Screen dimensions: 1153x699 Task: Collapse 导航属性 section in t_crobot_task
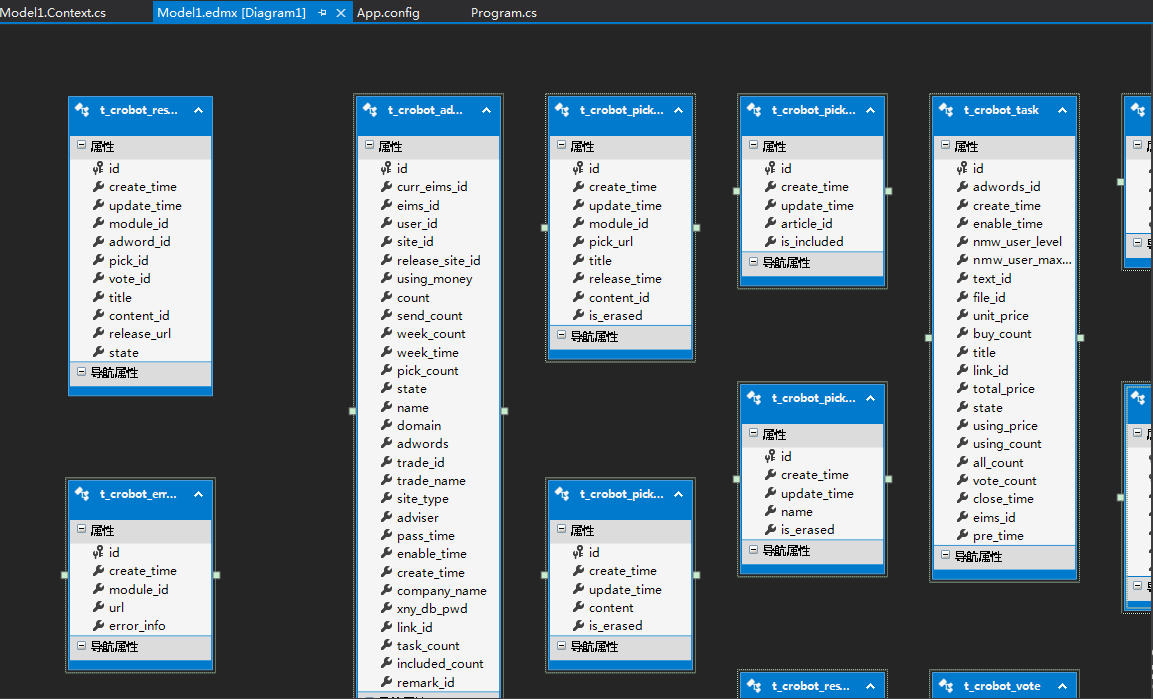[945, 556]
